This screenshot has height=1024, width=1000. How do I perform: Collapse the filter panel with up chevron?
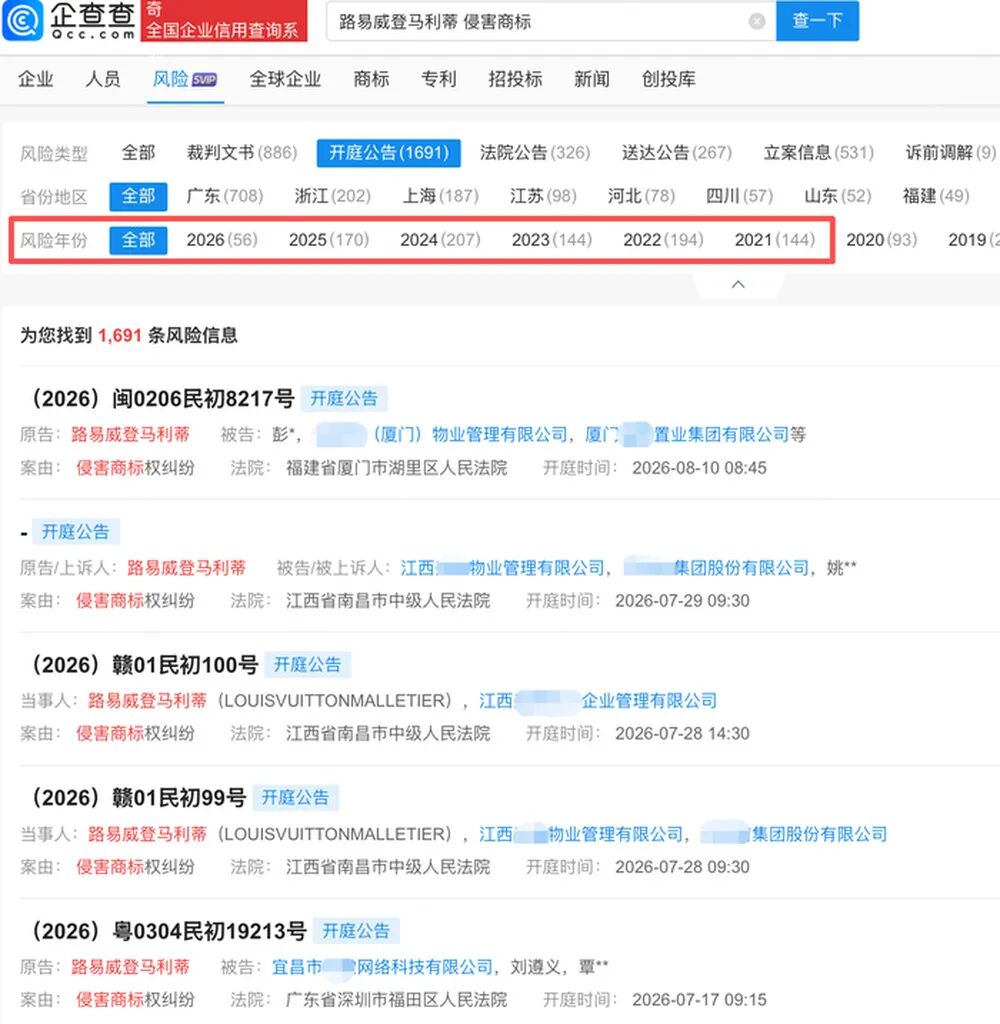[x=738, y=284]
